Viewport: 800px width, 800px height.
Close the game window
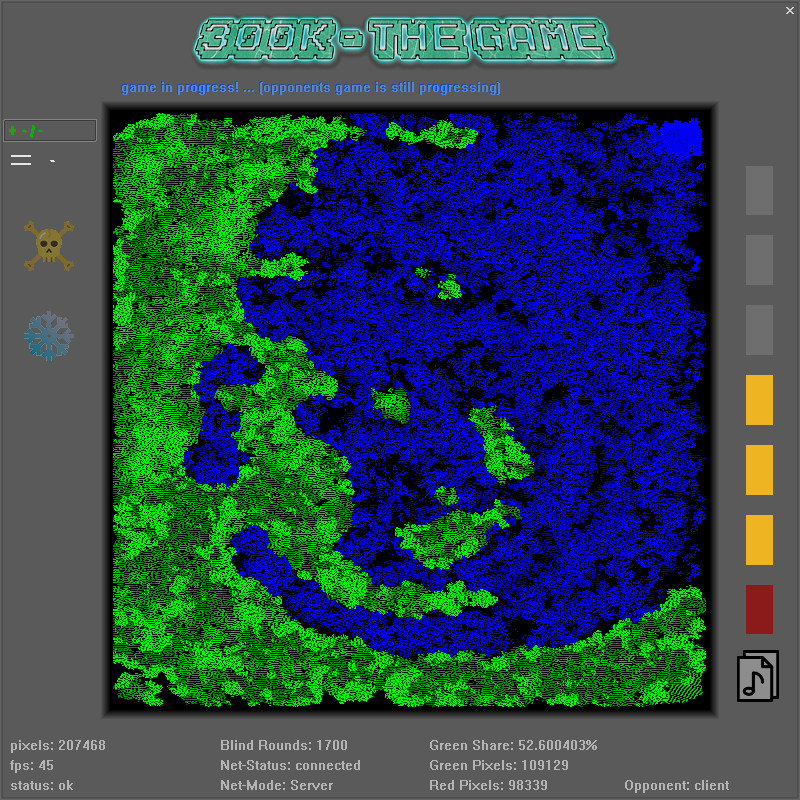[x=789, y=10]
